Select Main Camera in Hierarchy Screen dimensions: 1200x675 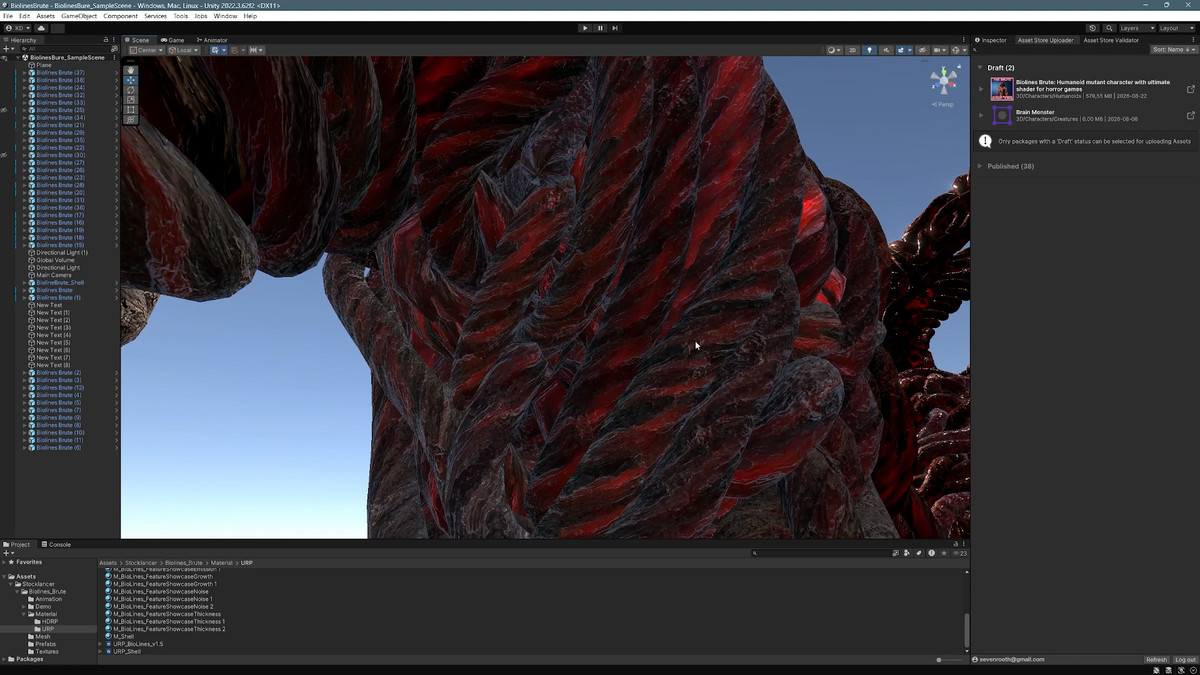pos(54,275)
